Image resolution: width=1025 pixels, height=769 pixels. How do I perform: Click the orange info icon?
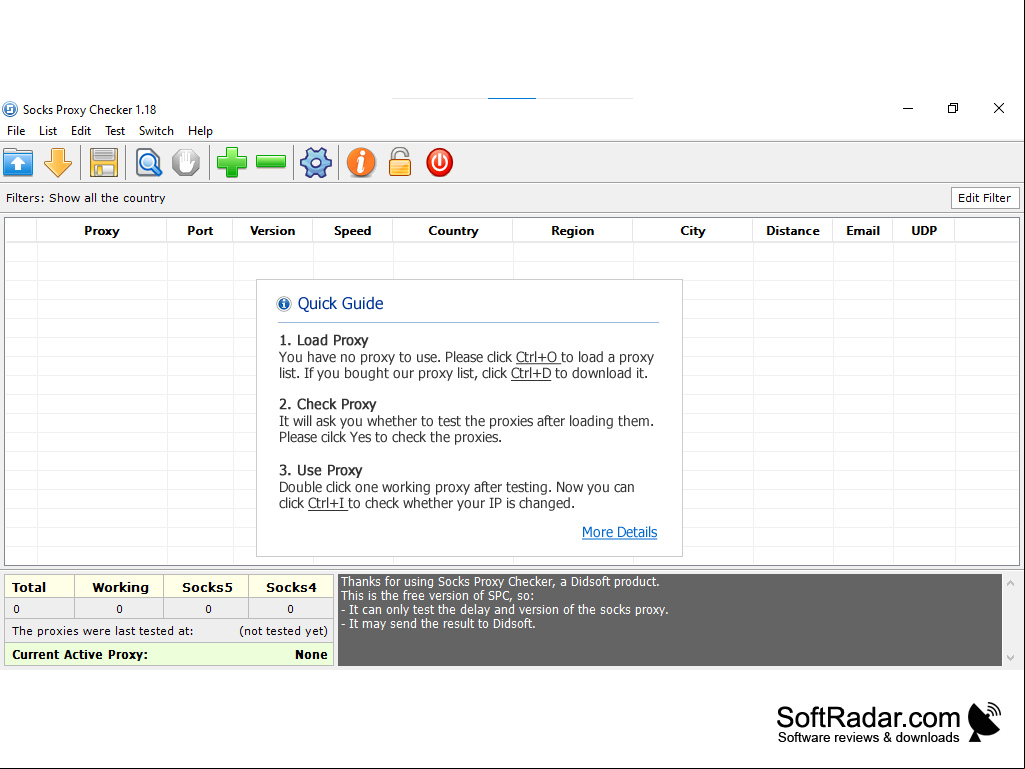tap(361, 163)
